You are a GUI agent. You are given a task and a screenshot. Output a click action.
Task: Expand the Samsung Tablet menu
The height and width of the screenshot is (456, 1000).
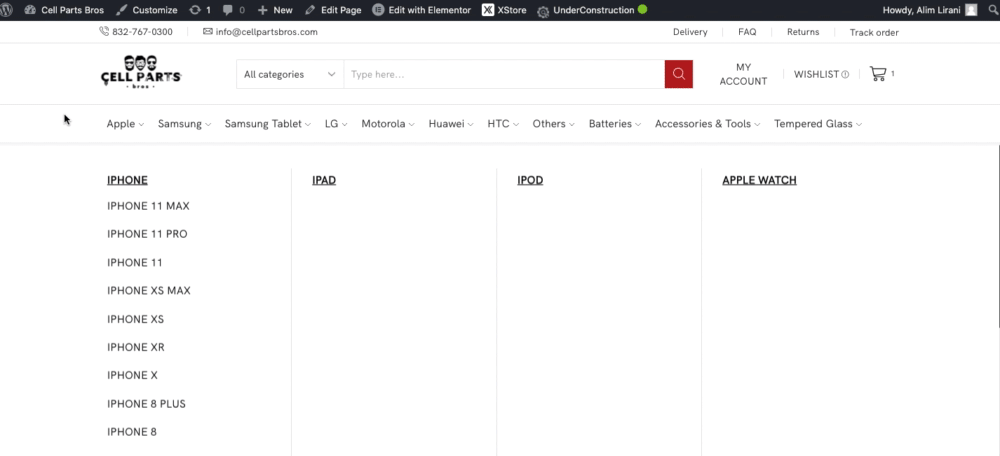click(268, 124)
